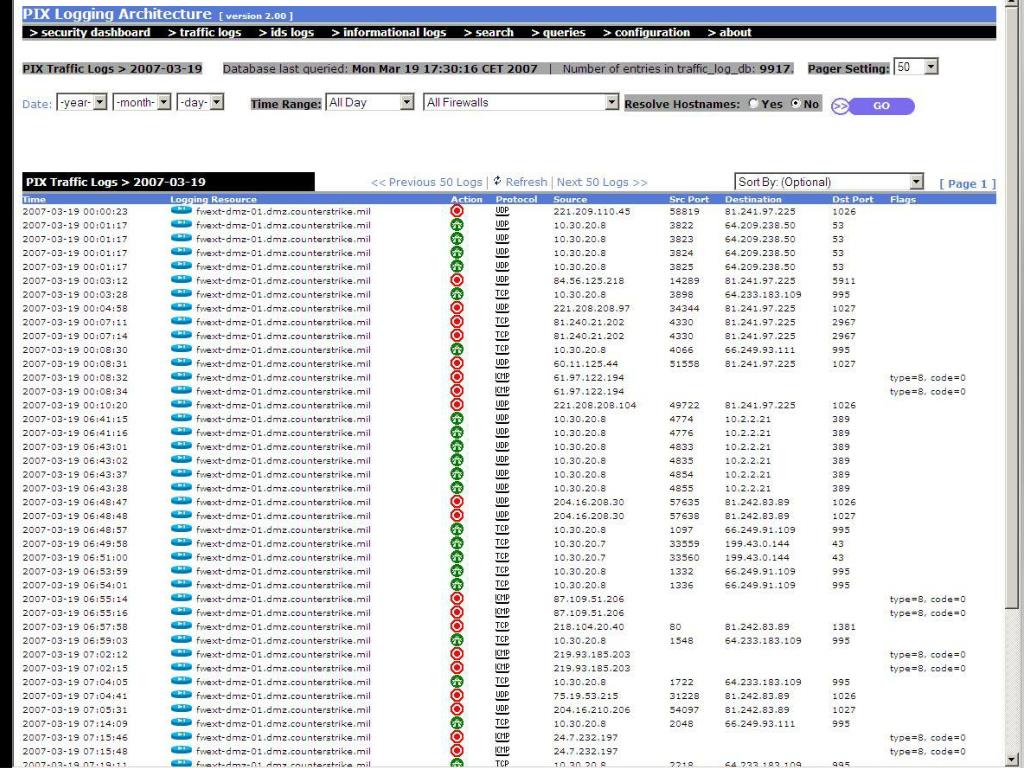Click the vertical scrollbar down arrow
This screenshot has height=768, width=1024.
(x=1012, y=761)
